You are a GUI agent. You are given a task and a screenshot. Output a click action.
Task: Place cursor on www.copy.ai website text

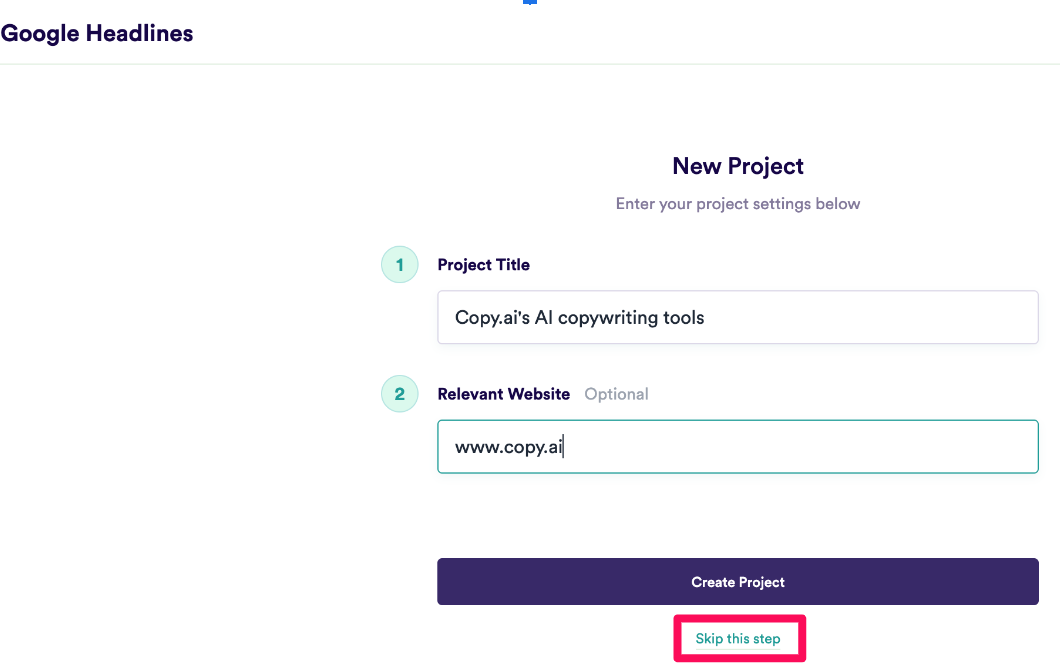point(509,447)
